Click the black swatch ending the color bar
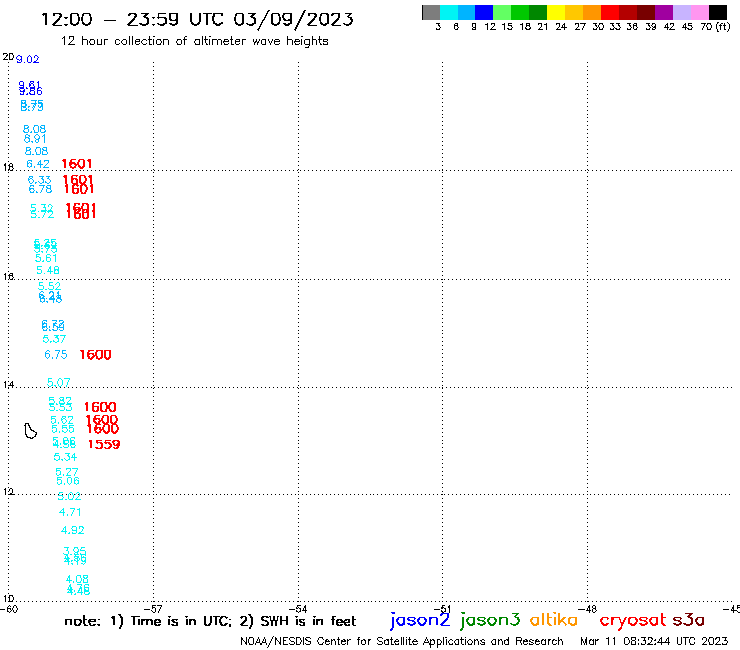 [x=717, y=12]
